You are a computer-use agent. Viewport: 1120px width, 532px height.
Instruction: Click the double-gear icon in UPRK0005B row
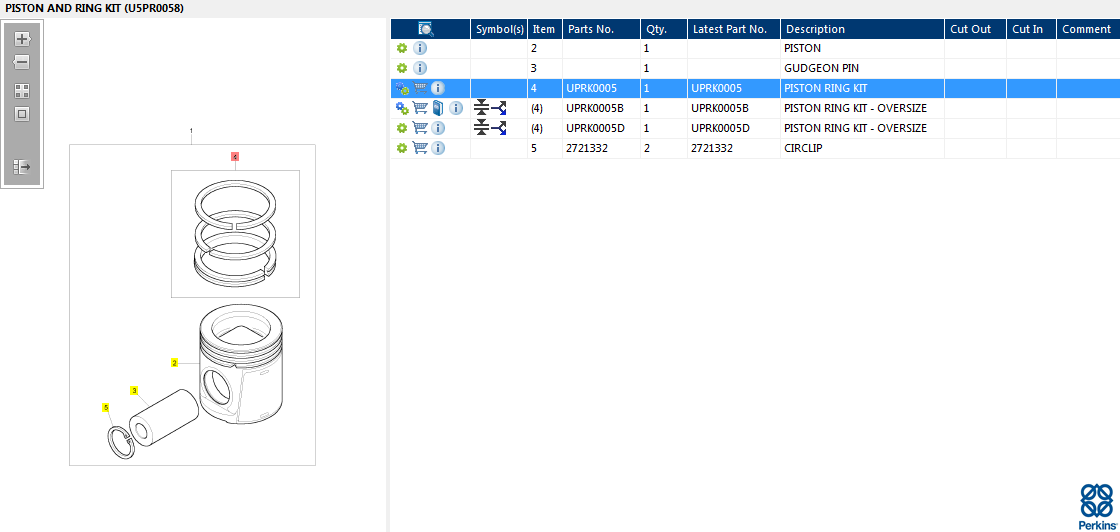tap(402, 109)
